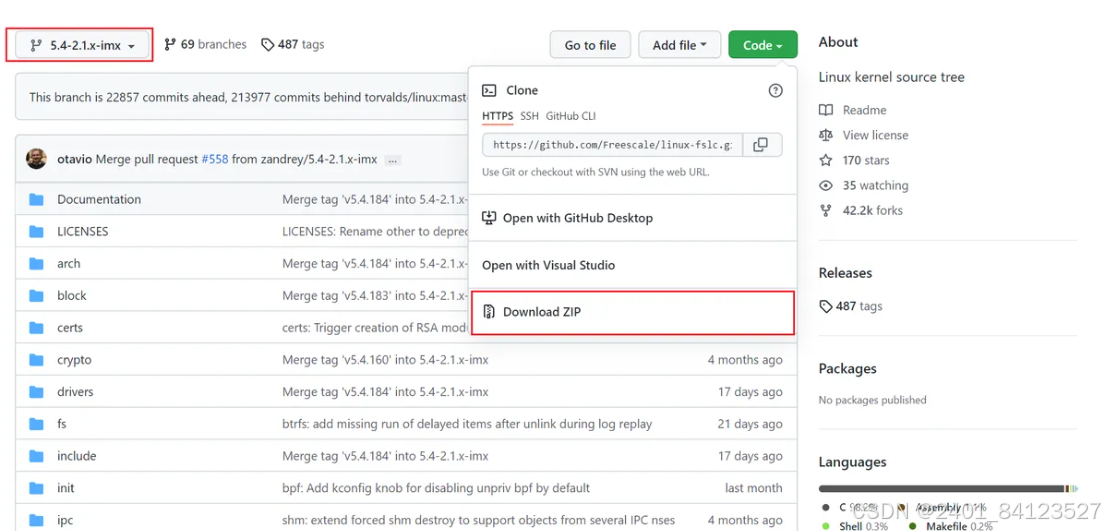Click the fork icon beside 42.2k forks
The width and height of the screenshot is (1105, 531).
coord(826,210)
